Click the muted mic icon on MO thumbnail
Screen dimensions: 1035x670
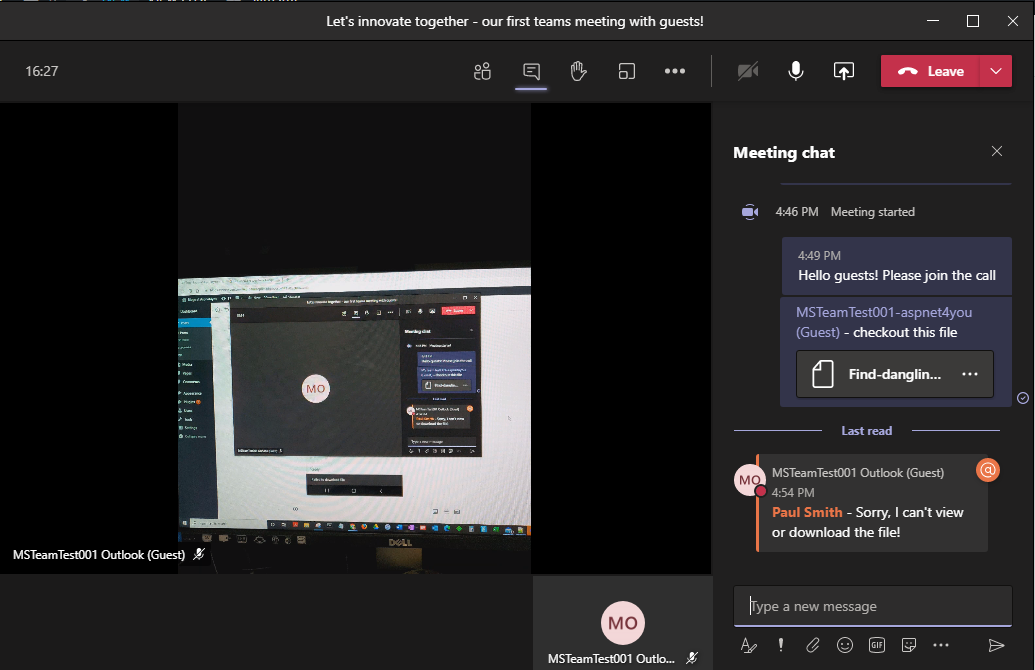[x=692, y=658]
